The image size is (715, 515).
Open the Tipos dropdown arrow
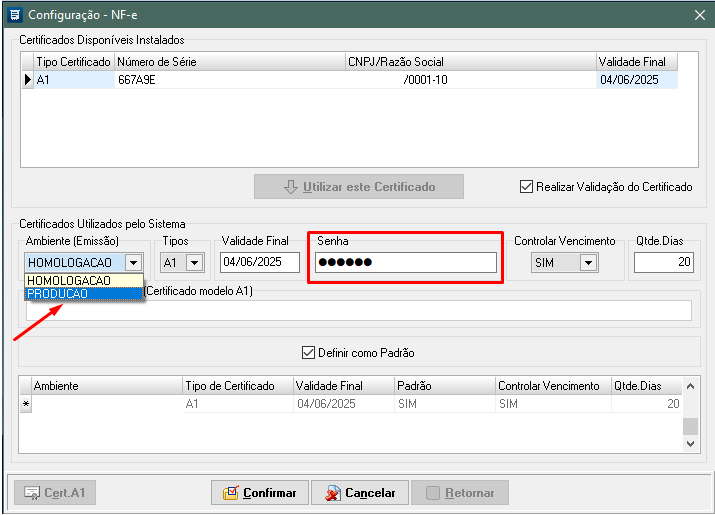[194, 263]
